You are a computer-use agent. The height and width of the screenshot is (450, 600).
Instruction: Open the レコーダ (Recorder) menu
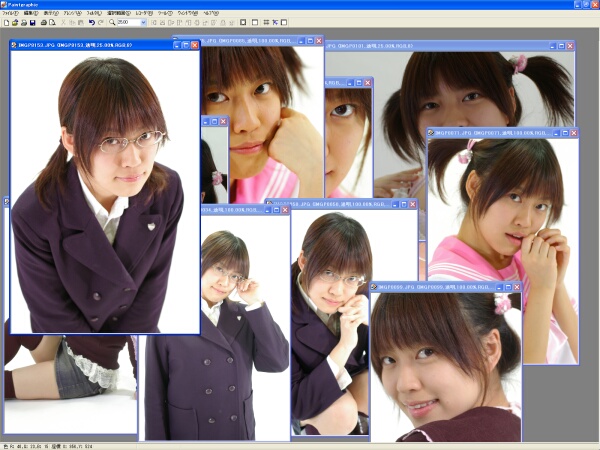click(145, 13)
